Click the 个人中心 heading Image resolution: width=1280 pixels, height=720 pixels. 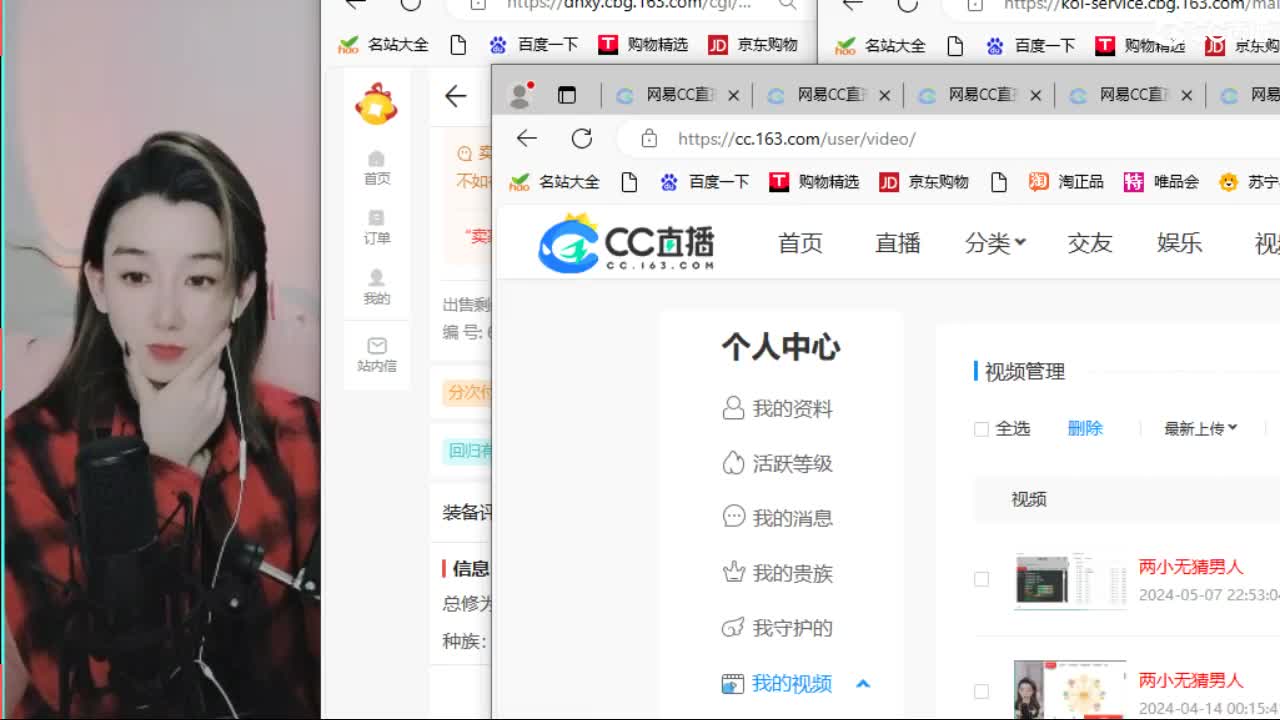point(781,347)
